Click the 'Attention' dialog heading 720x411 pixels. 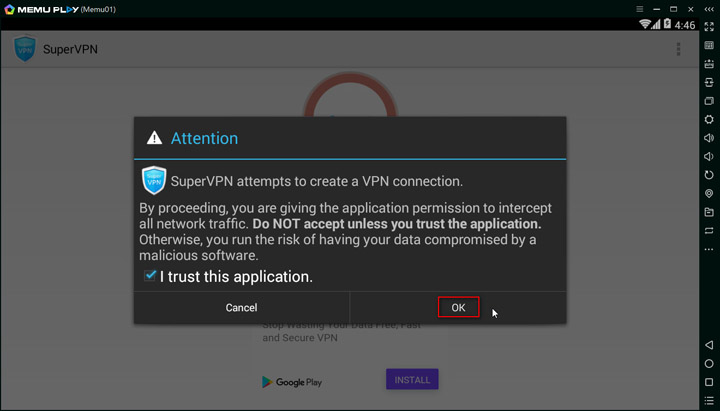pyautogui.click(x=204, y=138)
